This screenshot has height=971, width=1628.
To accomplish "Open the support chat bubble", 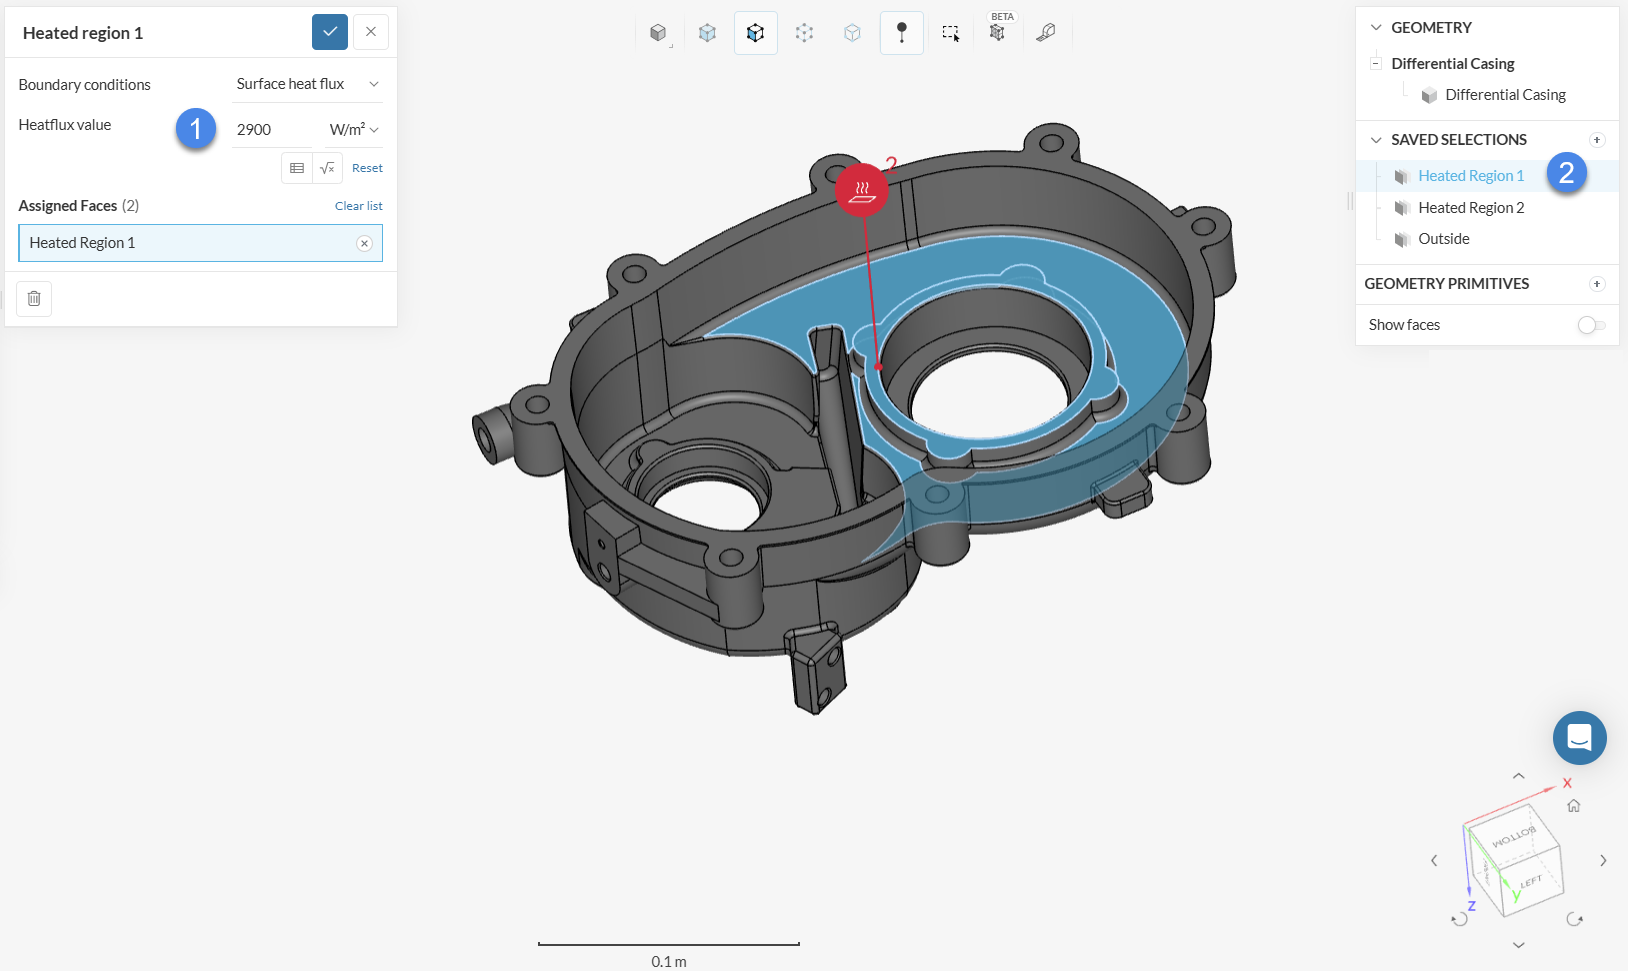I will pos(1579,738).
